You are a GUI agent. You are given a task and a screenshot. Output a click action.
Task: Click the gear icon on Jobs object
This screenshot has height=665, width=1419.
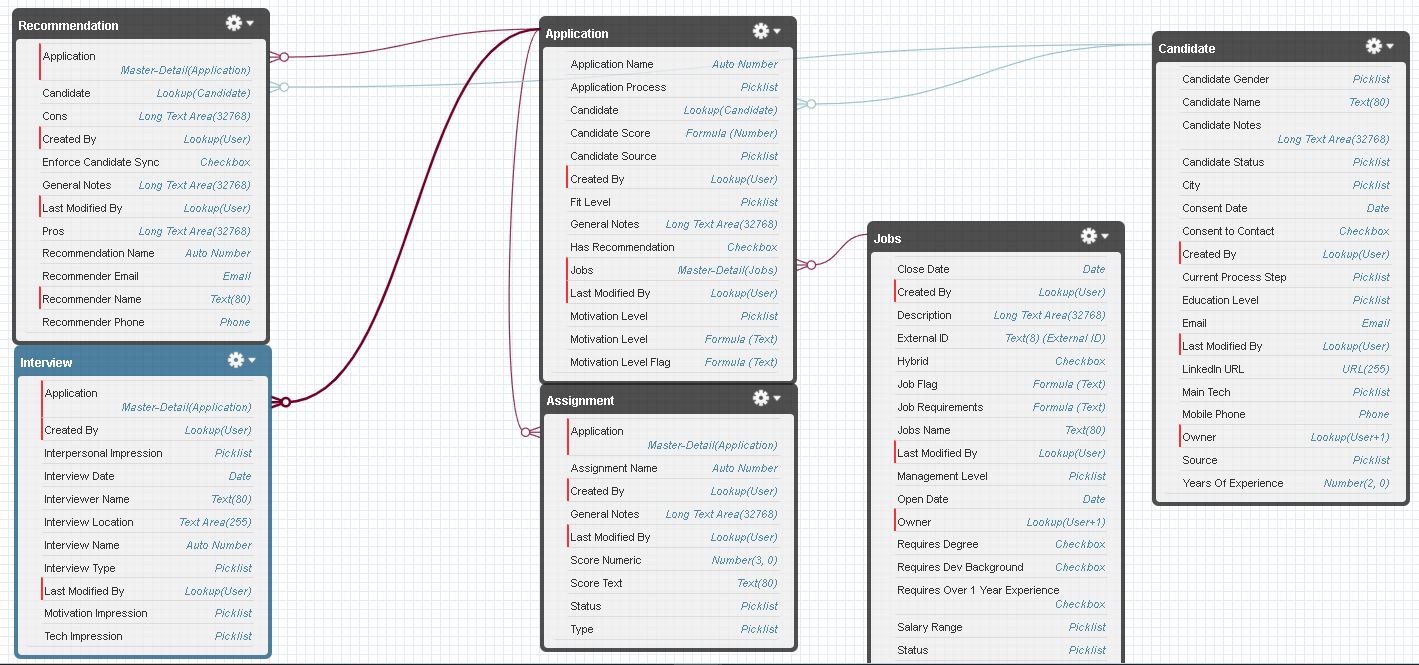click(x=1094, y=237)
